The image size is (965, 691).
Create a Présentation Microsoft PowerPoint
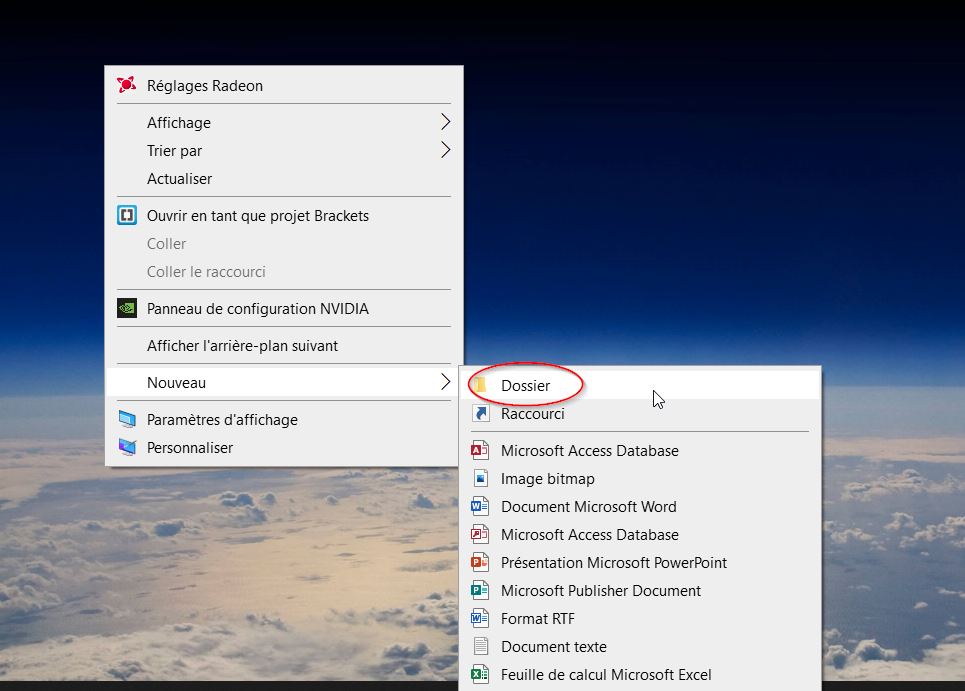pos(640,562)
